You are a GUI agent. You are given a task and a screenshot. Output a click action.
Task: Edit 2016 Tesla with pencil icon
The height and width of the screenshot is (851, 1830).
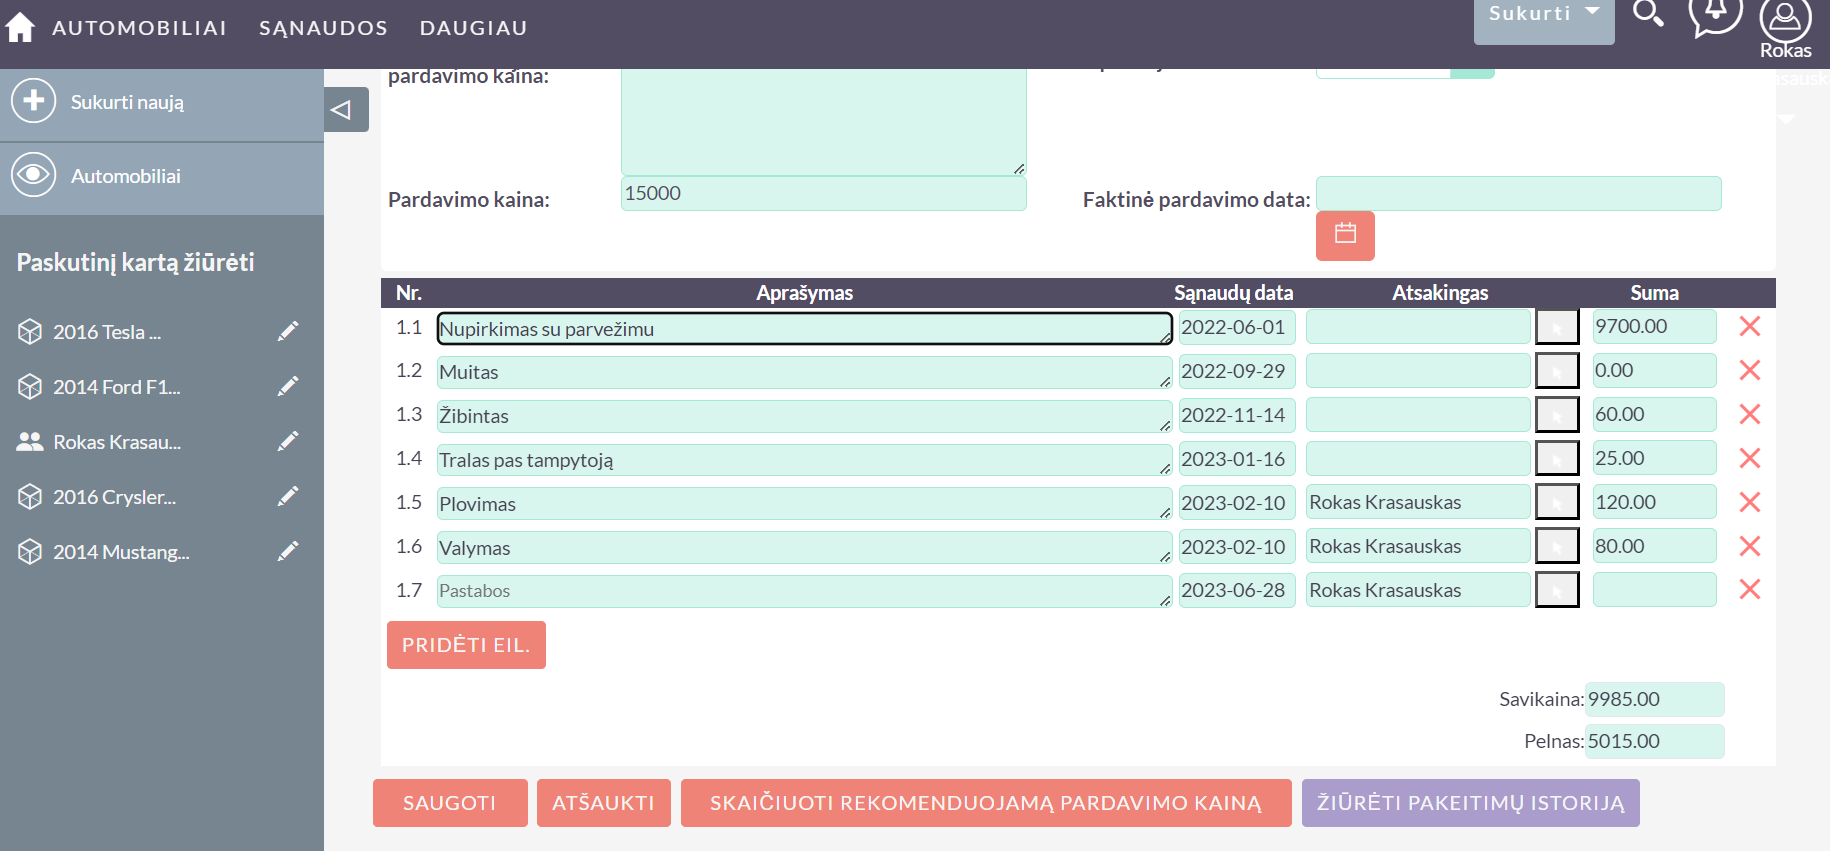tap(288, 331)
